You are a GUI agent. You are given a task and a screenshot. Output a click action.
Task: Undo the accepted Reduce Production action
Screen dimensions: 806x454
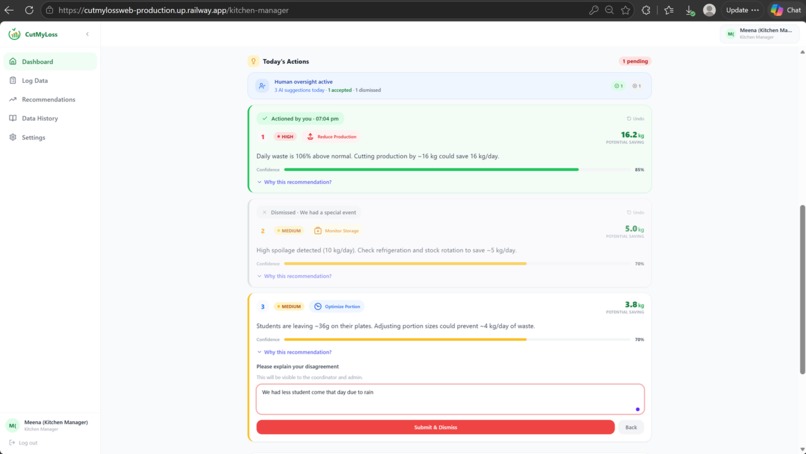point(635,119)
